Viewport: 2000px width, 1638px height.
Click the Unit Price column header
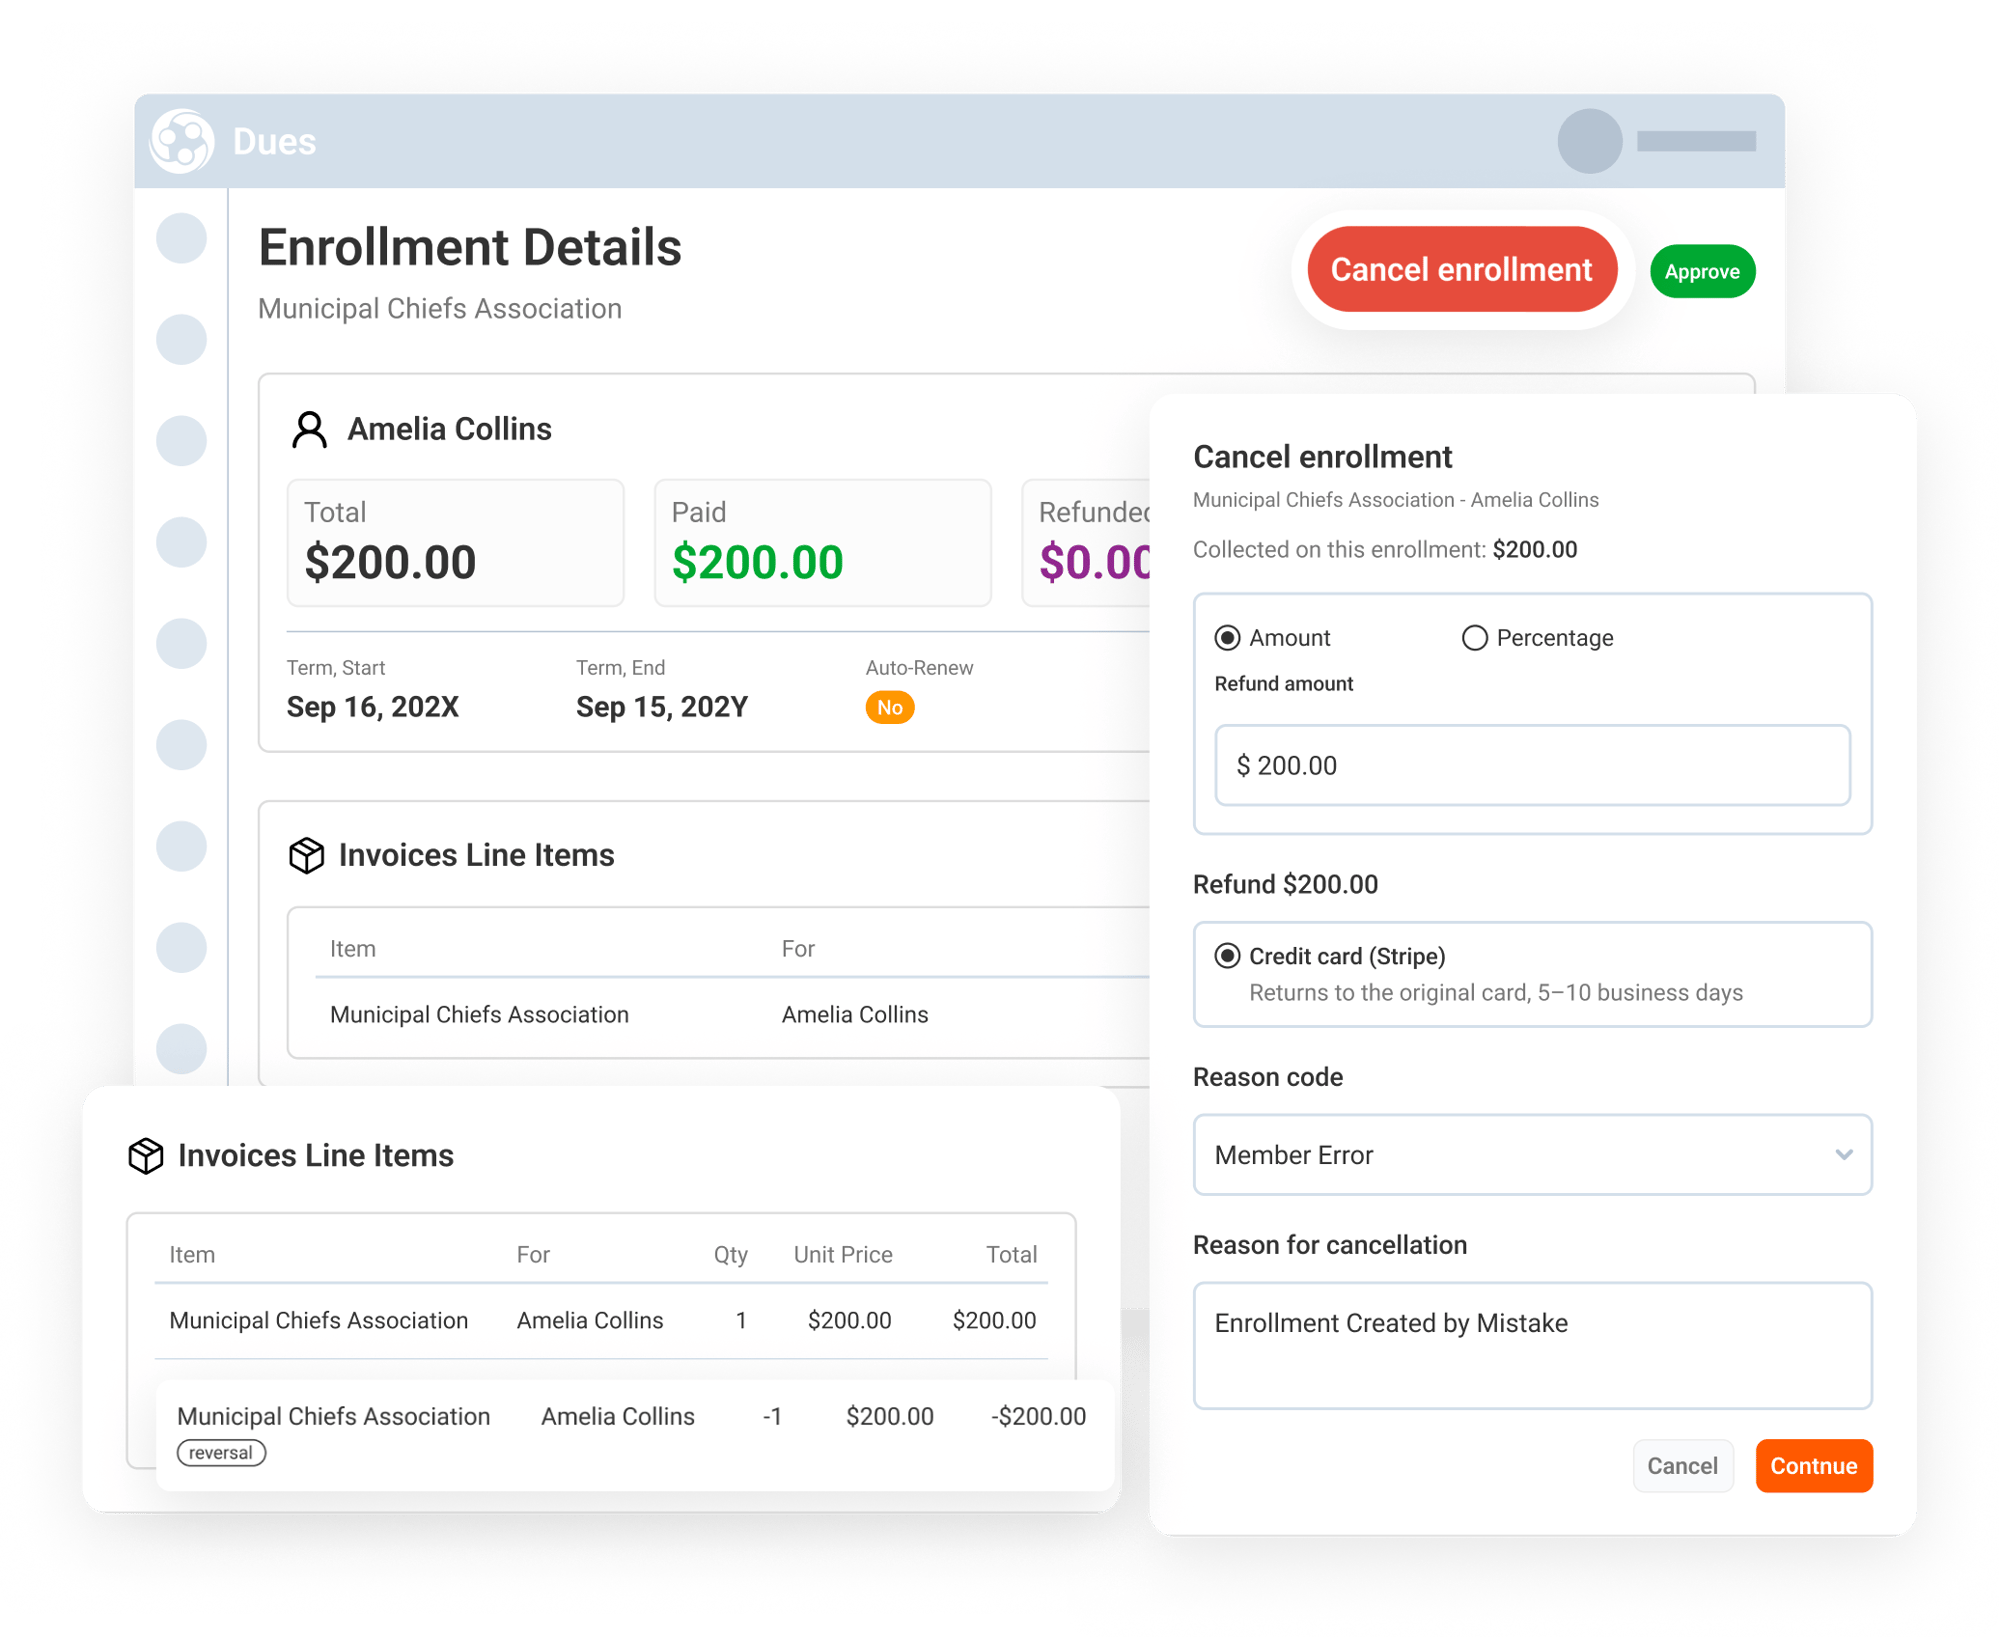pos(842,1255)
